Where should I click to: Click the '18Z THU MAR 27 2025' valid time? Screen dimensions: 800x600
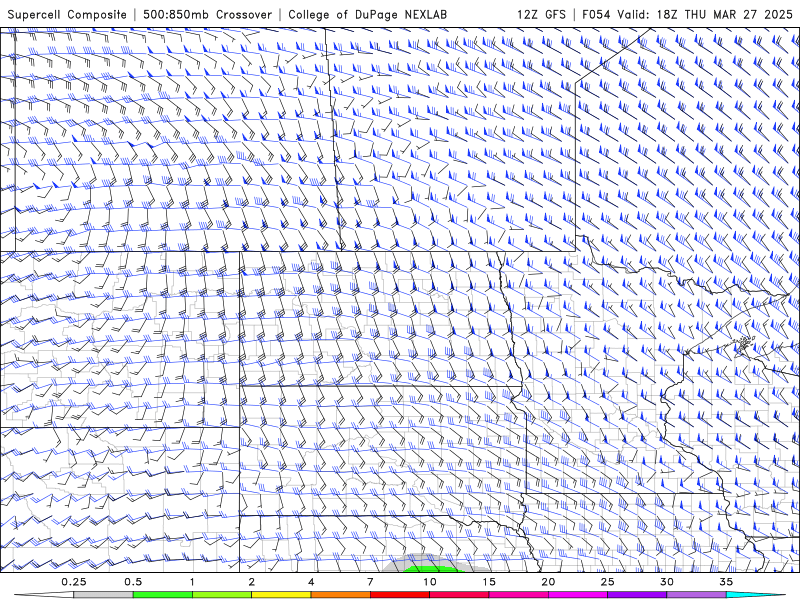(724, 14)
